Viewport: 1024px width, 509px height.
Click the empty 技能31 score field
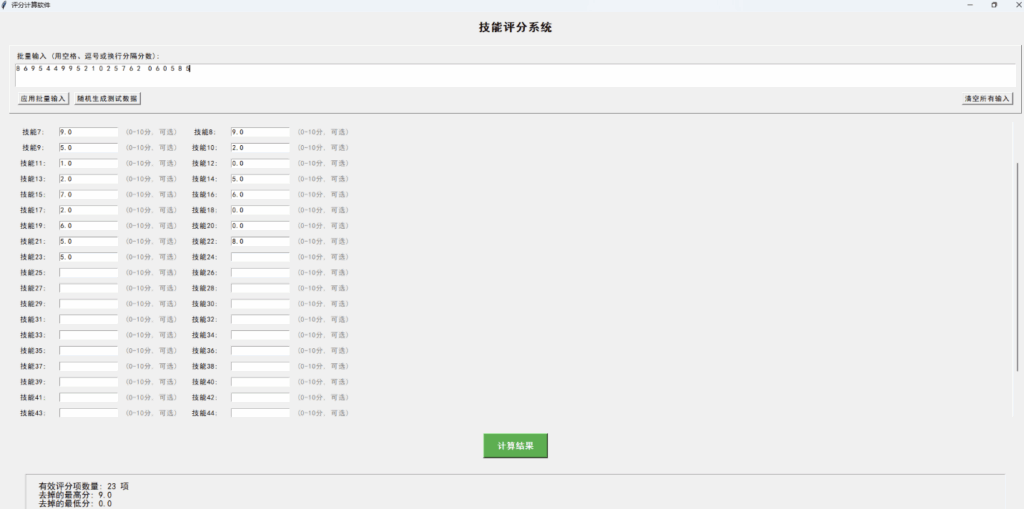tap(88, 320)
